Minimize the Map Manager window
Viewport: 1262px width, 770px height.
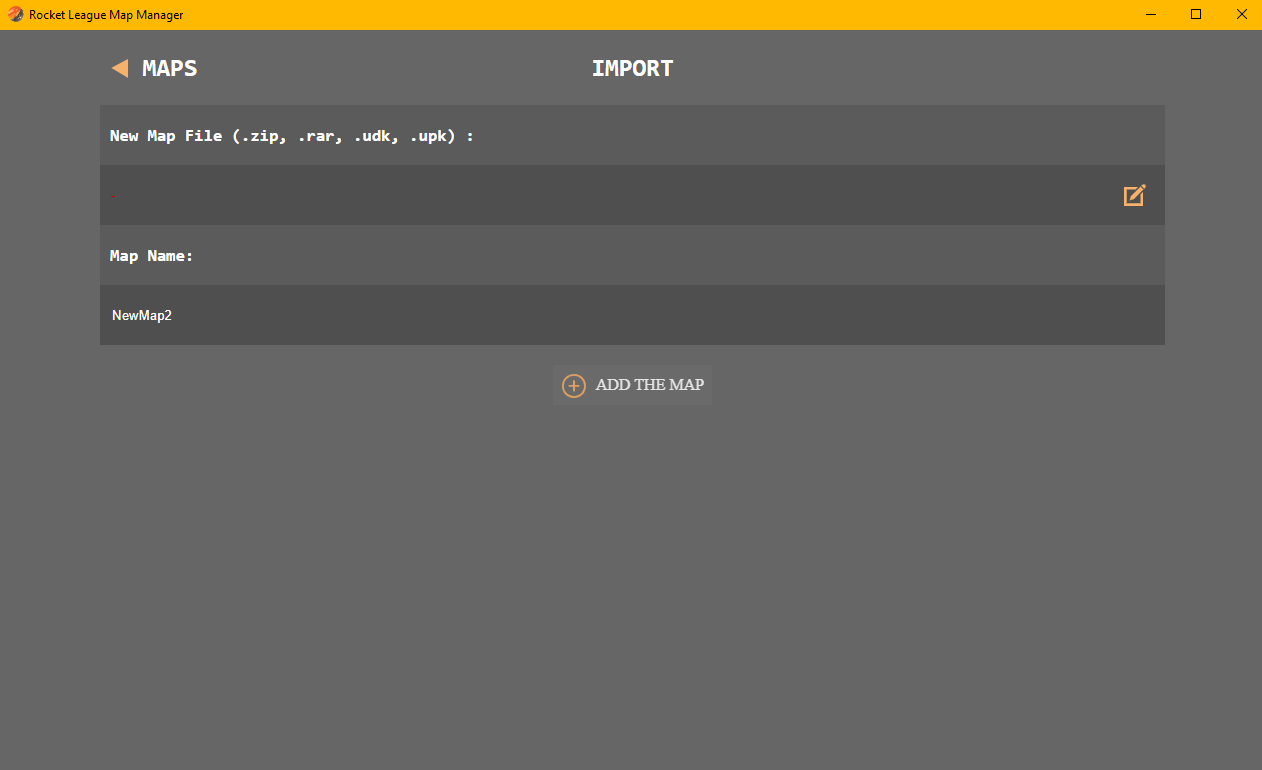point(1151,15)
